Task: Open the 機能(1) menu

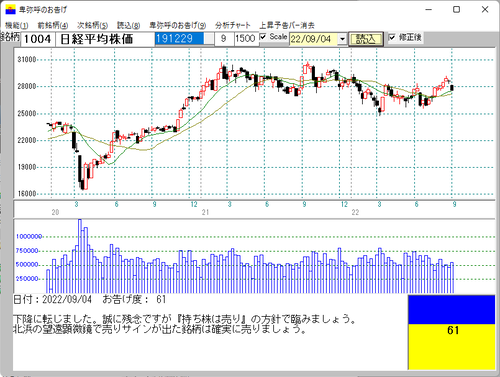Action: point(17,25)
